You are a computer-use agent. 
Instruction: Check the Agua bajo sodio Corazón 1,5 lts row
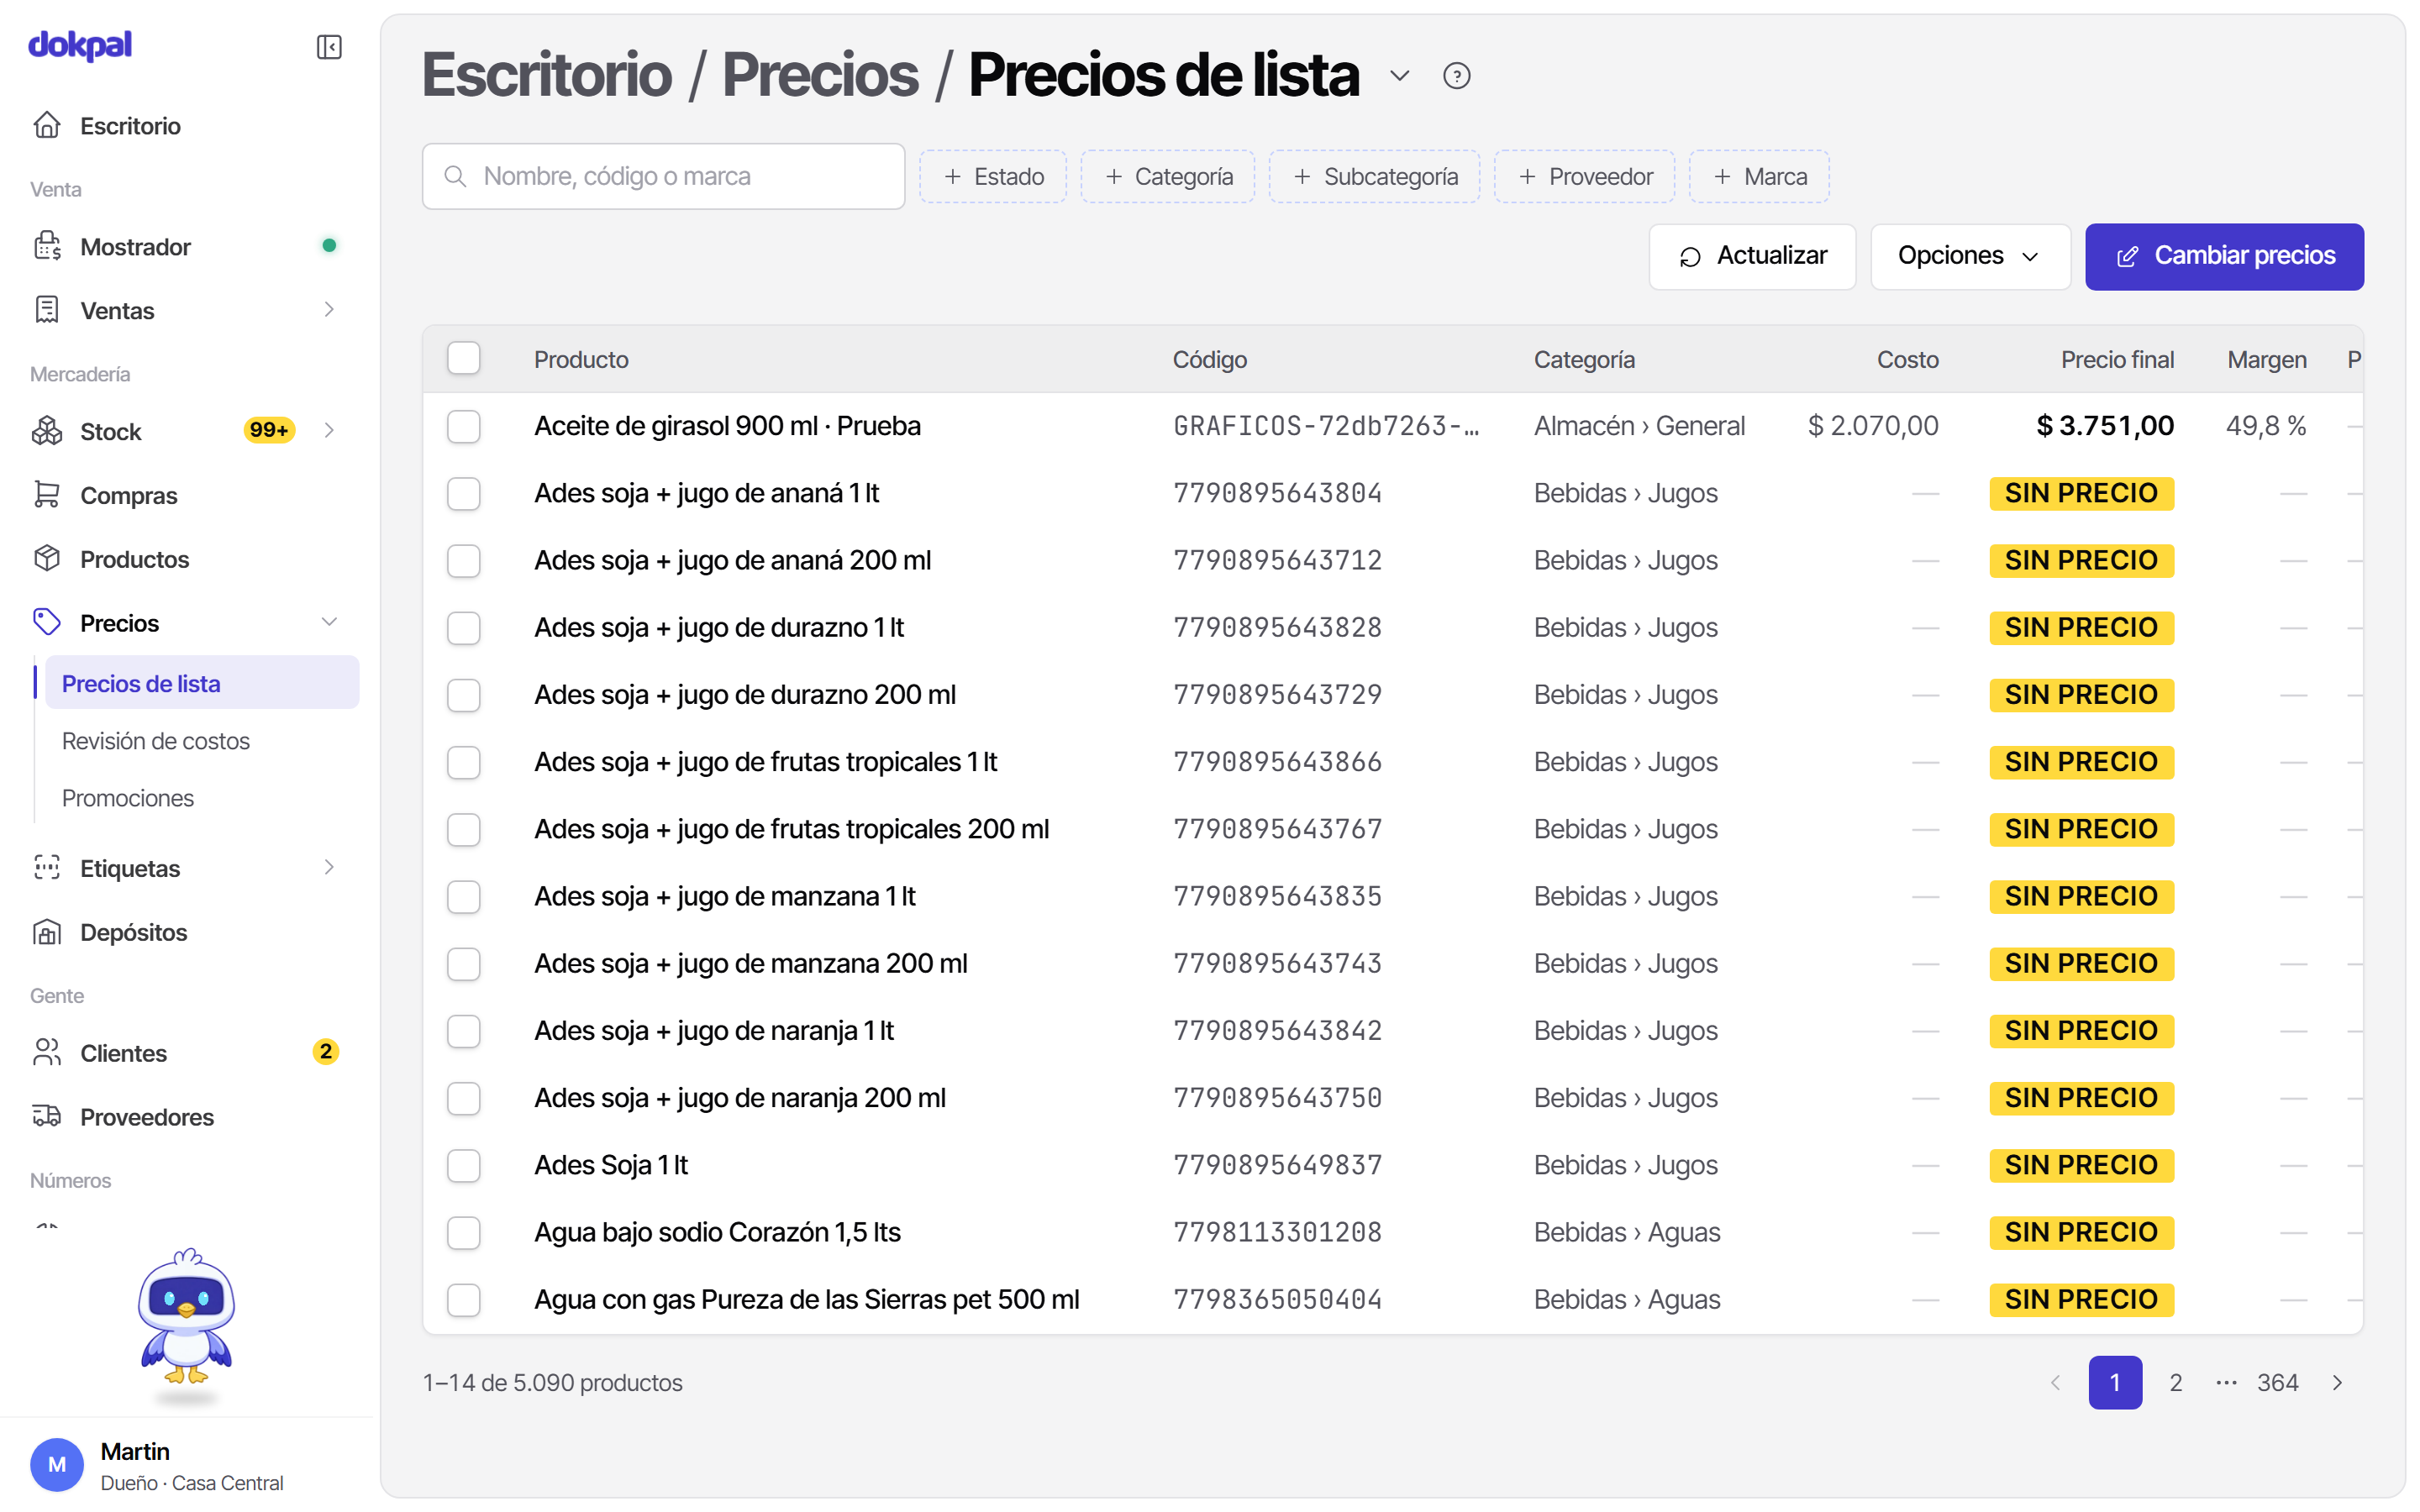click(x=464, y=1232)
